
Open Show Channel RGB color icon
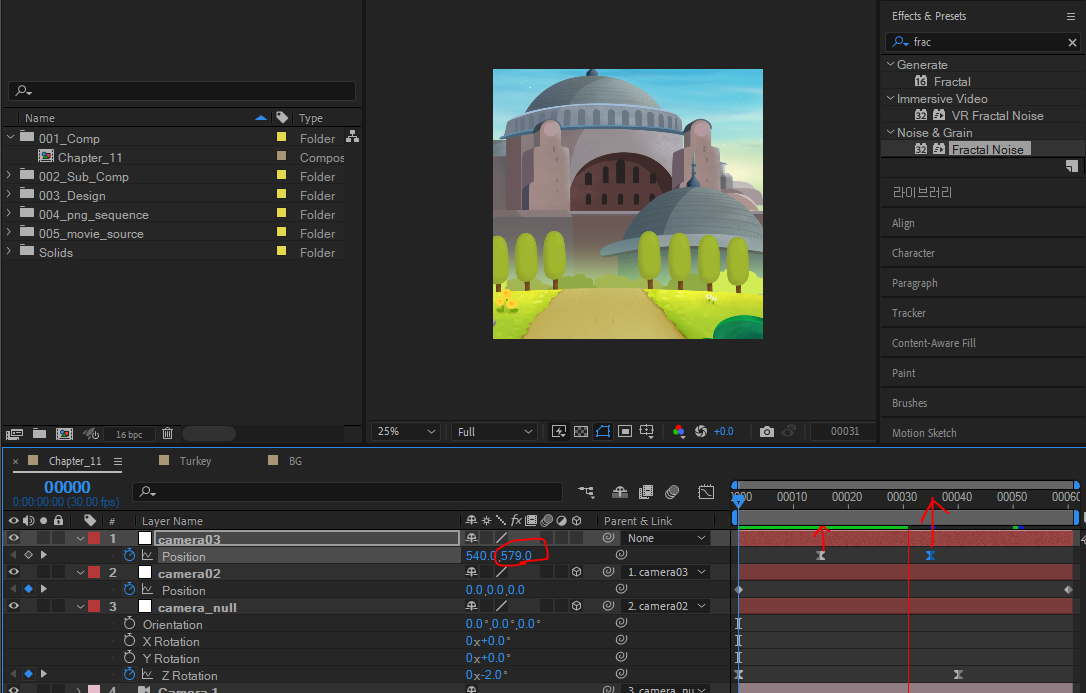679,431
